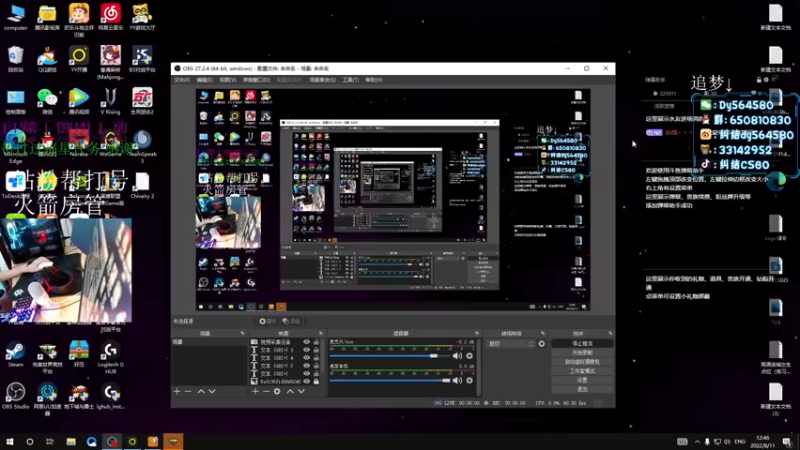
Task: Open the Recycle Bin desktop icon
Action: click(x=15, y=60)
